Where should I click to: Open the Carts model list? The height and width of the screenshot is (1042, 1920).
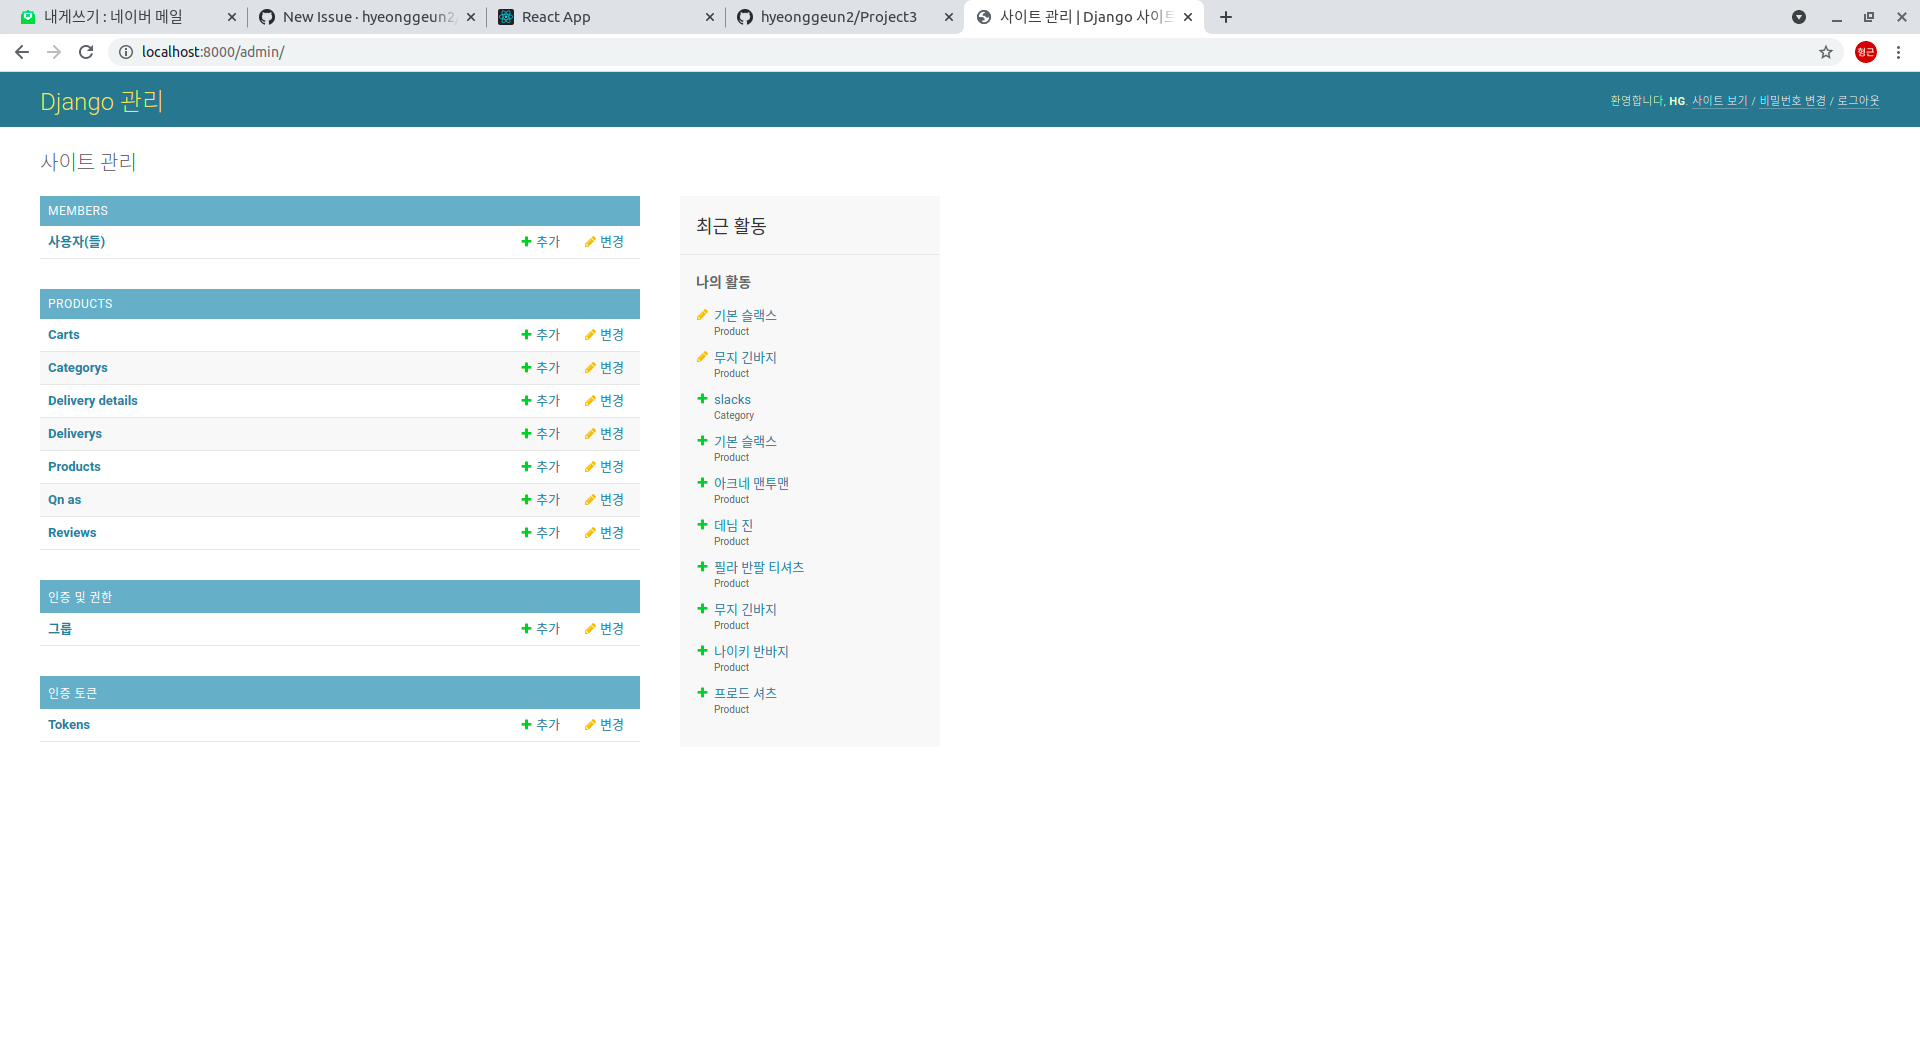[x=64, y=335]
